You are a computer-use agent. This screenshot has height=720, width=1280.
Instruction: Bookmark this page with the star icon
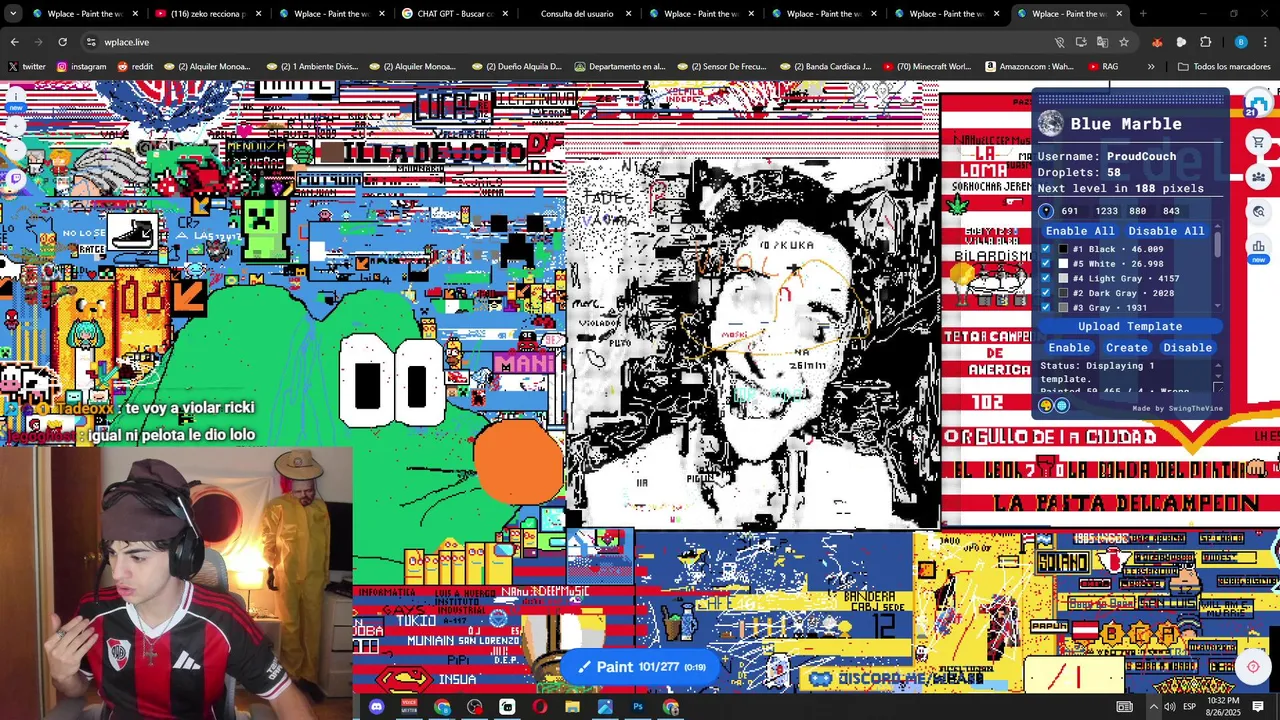click(1124, 42)
